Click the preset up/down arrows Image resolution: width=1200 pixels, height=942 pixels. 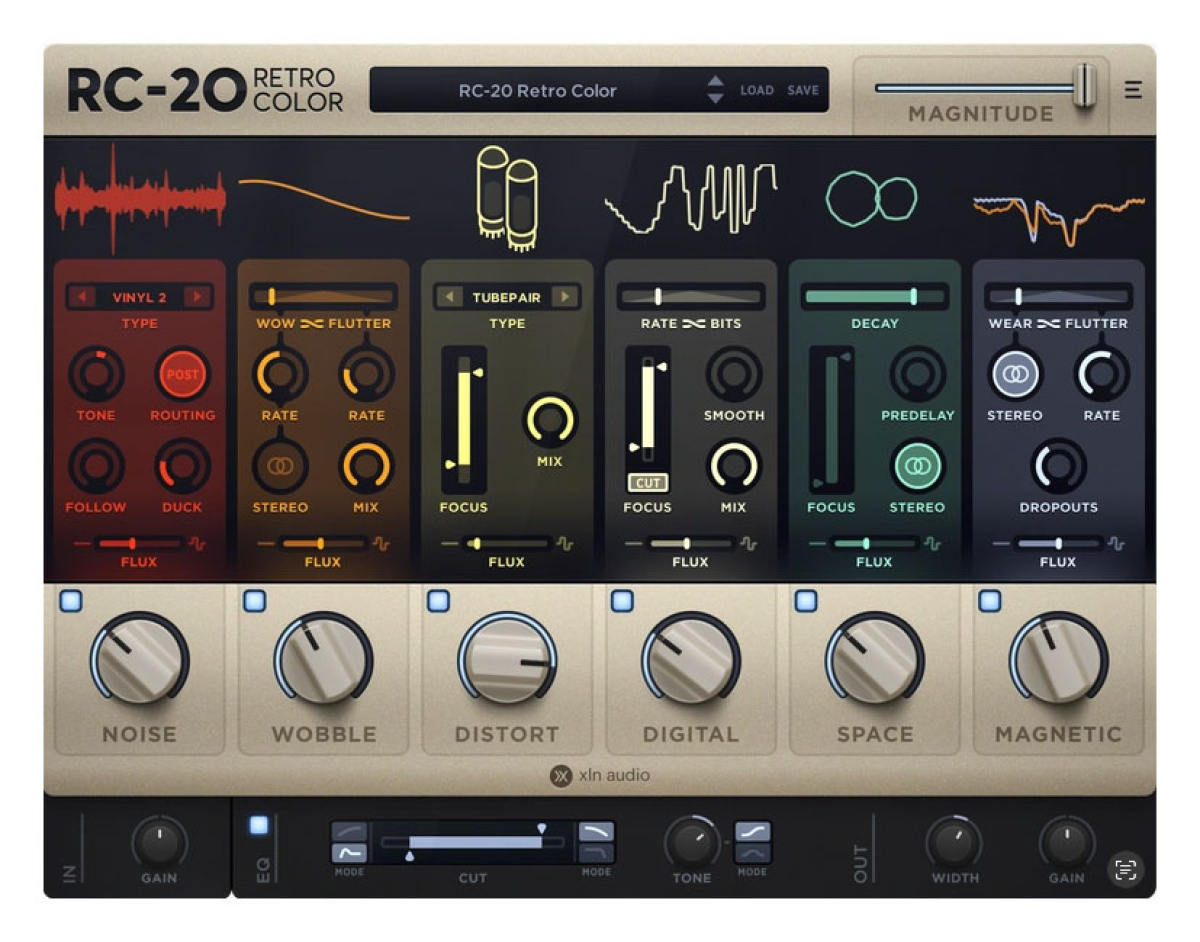(715, 90)
